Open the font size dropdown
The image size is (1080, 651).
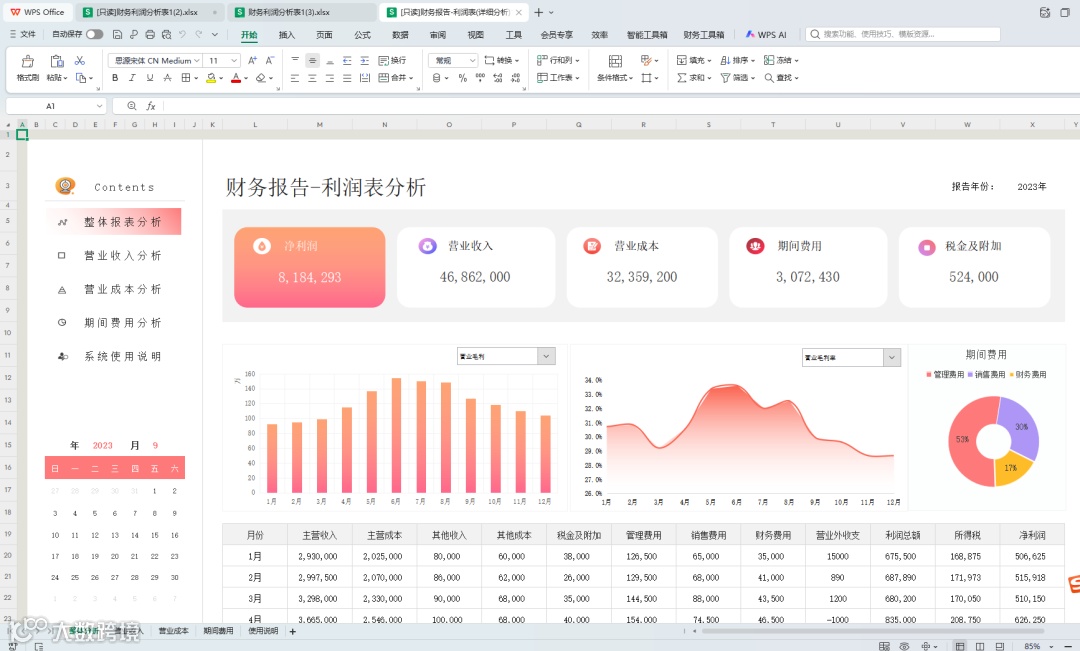234,61
